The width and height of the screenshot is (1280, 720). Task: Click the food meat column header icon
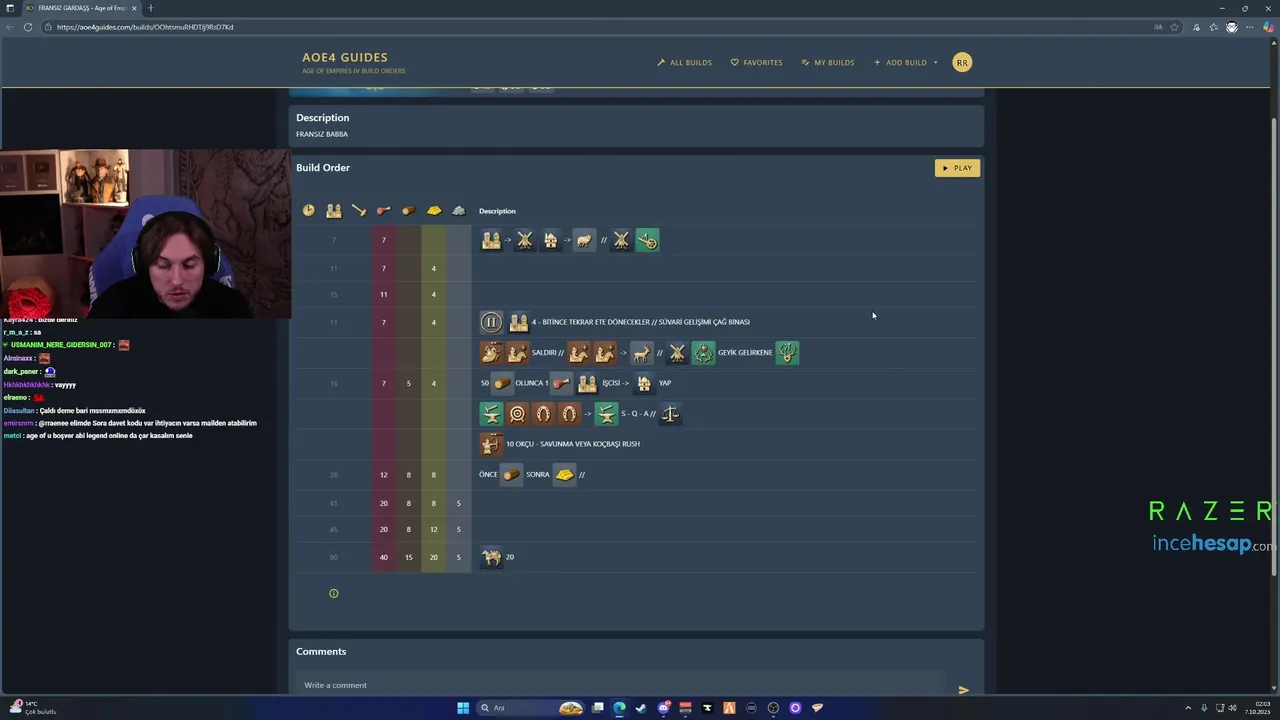383,210
